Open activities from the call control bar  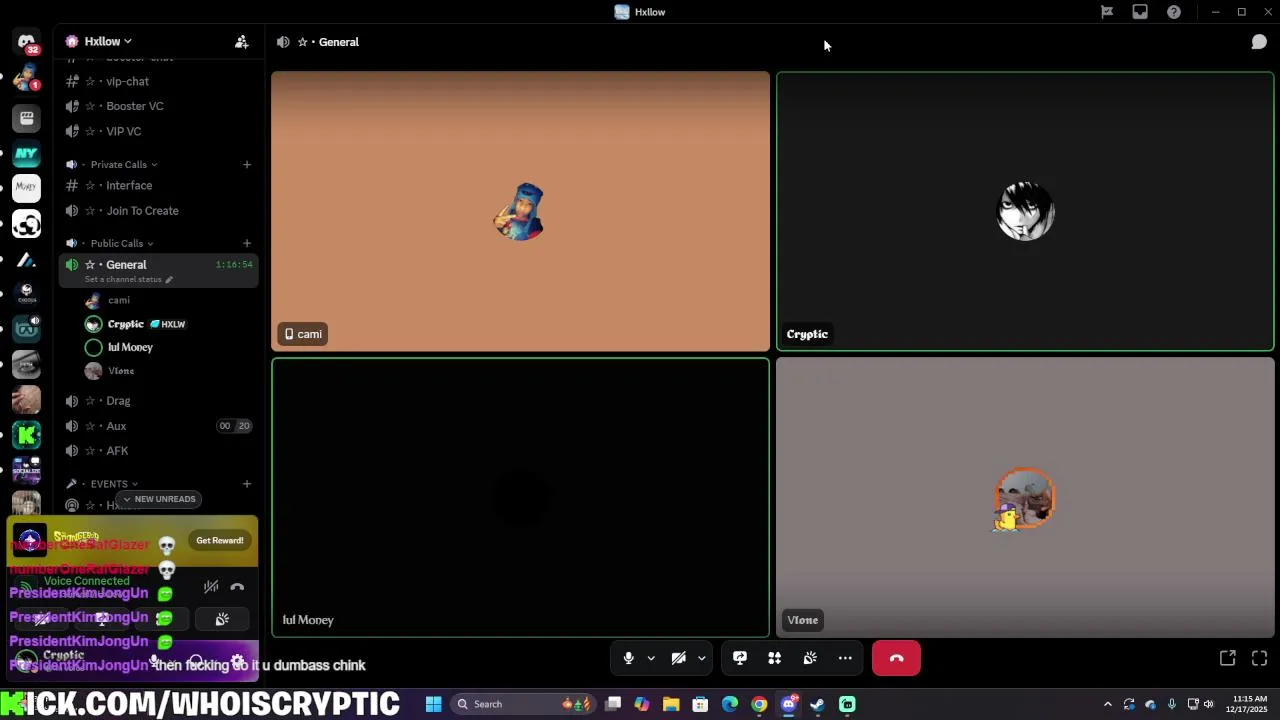pyautogui.click(x=774, y=658)
